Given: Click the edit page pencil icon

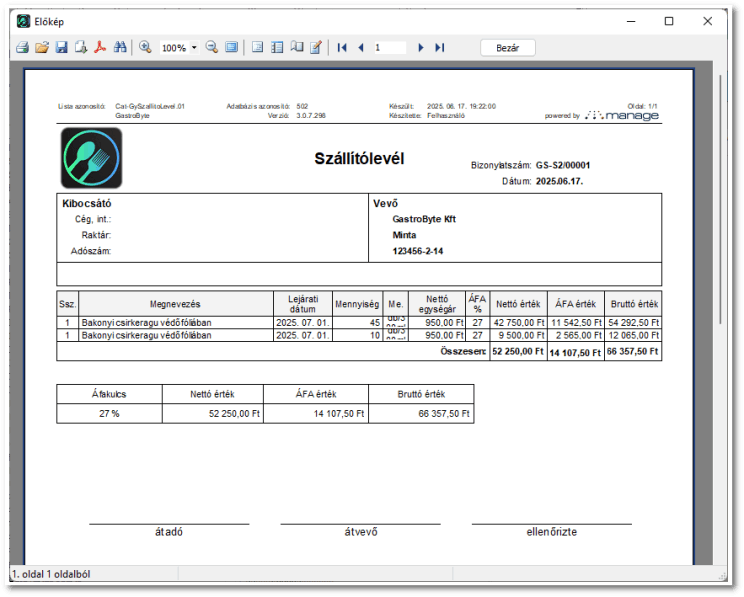Looking at the screenshot, I should coord(316,47).
